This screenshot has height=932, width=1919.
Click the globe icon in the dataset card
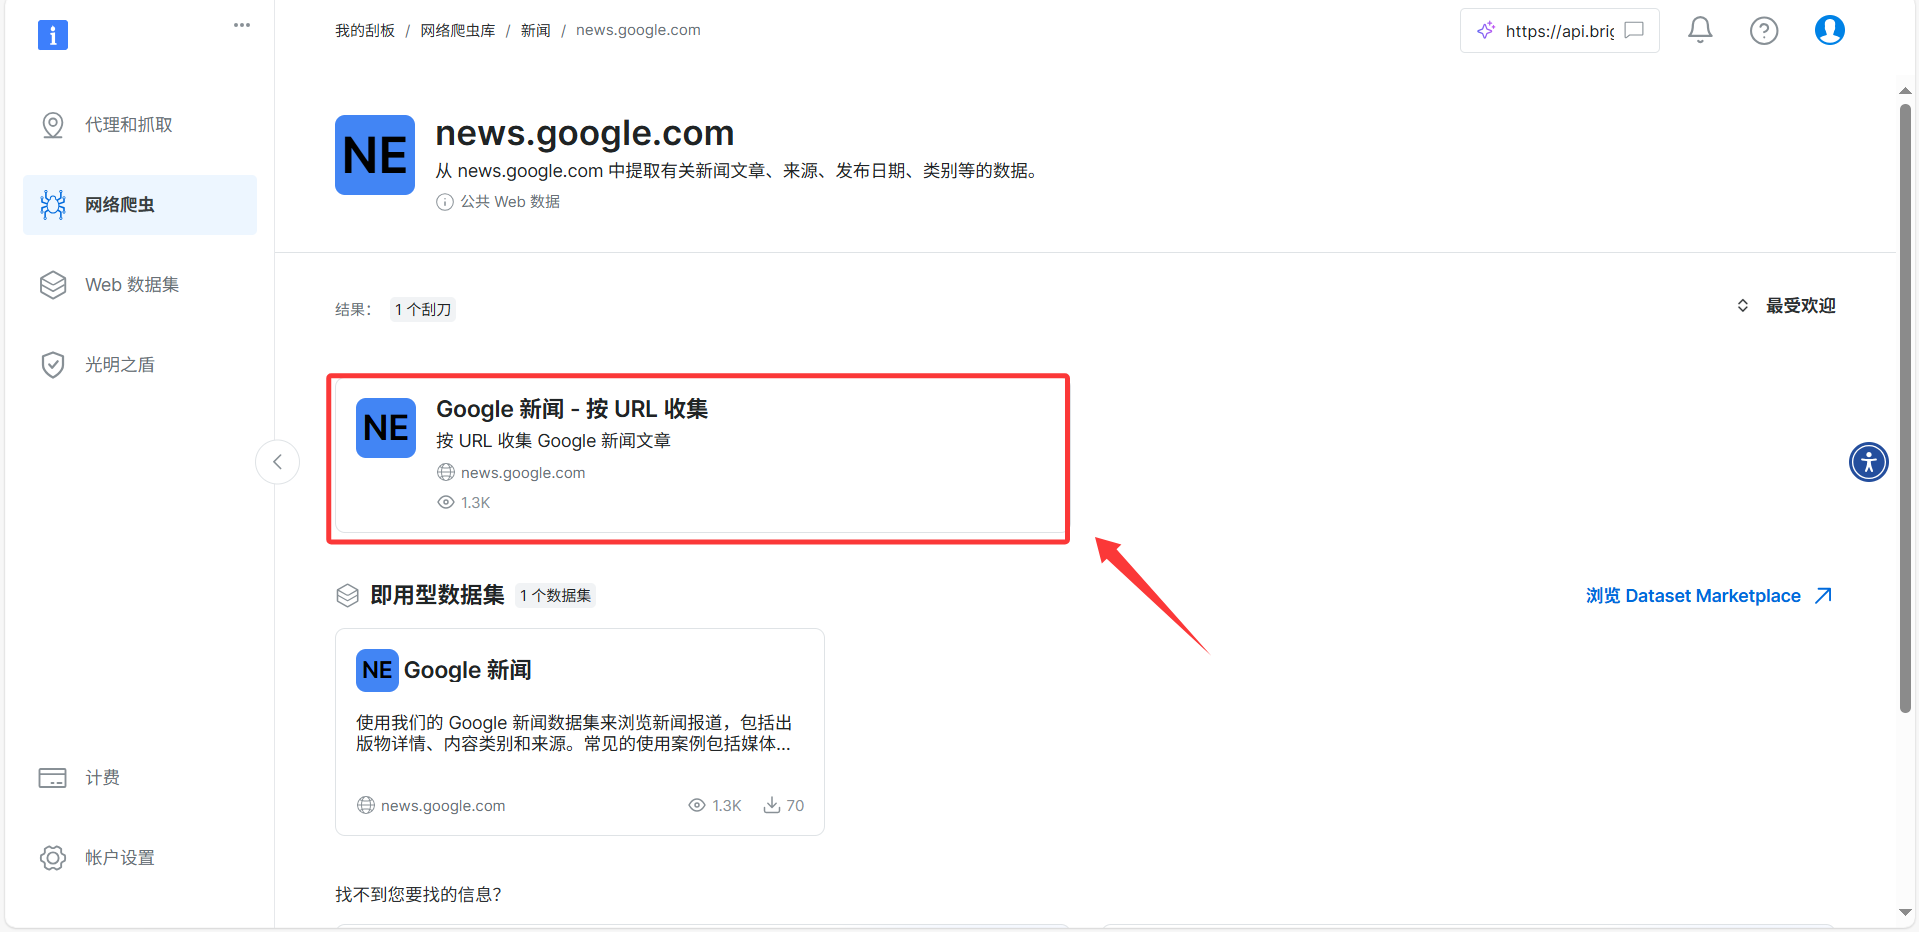click(x=366, y=806)
